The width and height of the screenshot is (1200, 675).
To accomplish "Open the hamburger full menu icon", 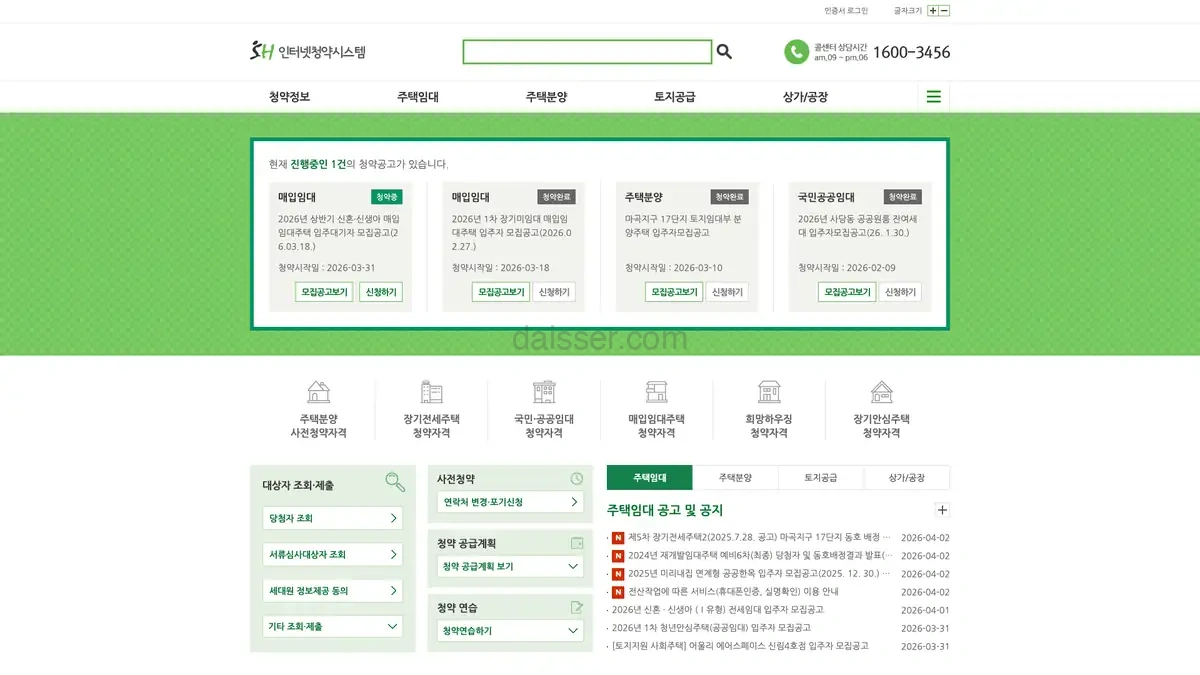I will [x=933, y=97].
